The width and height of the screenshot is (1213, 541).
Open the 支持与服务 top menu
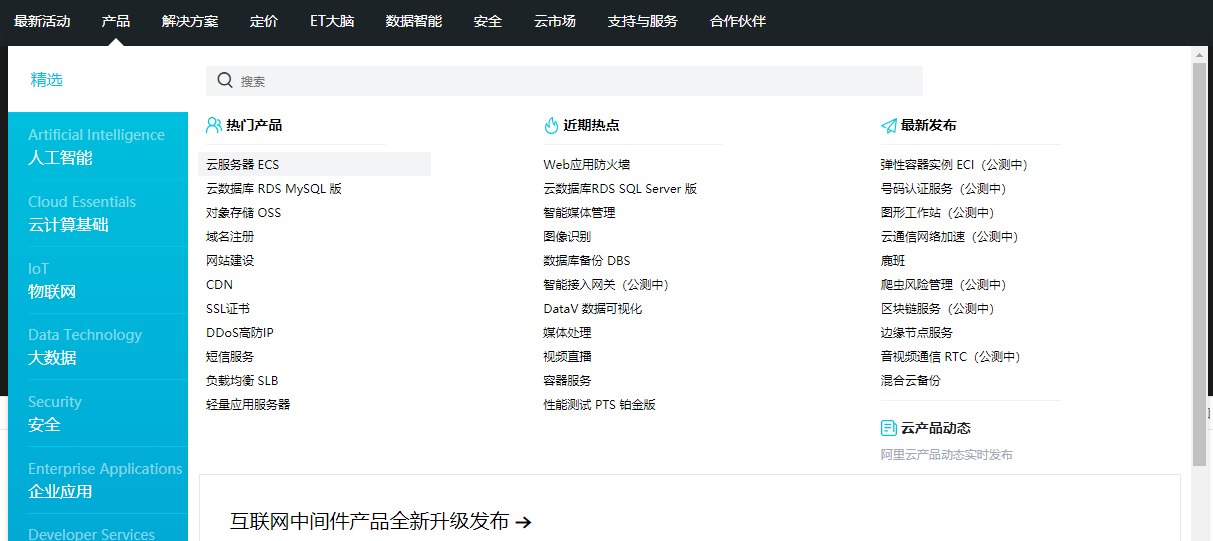pos(643,21)
